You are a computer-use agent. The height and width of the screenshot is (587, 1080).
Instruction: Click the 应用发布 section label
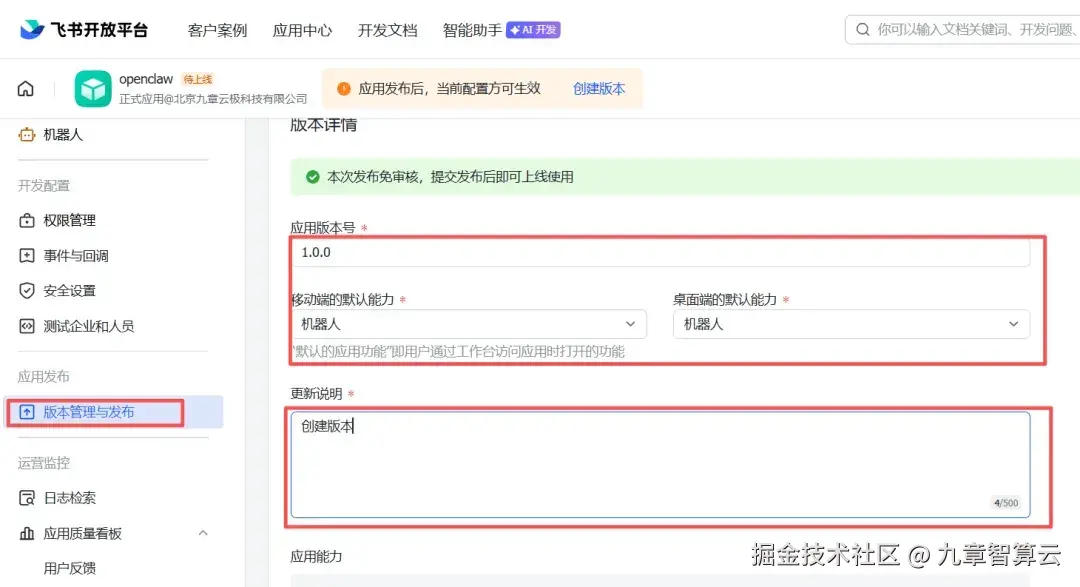click(x=43, y=377)
